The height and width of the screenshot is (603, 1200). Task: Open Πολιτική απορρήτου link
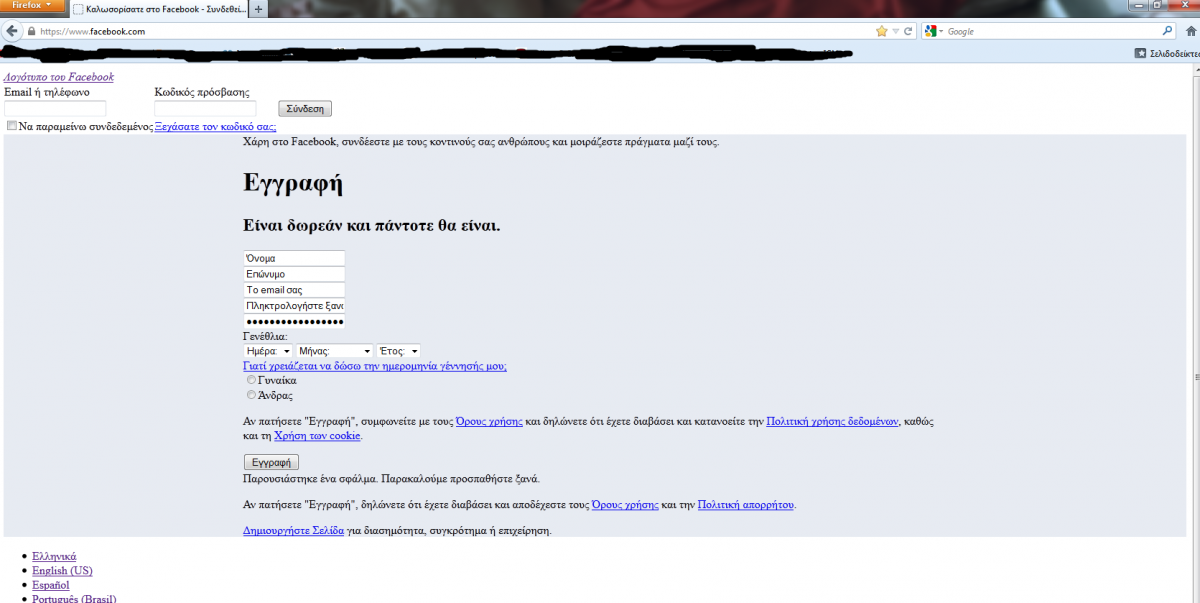pyautogui.click(x=746, y=505)
